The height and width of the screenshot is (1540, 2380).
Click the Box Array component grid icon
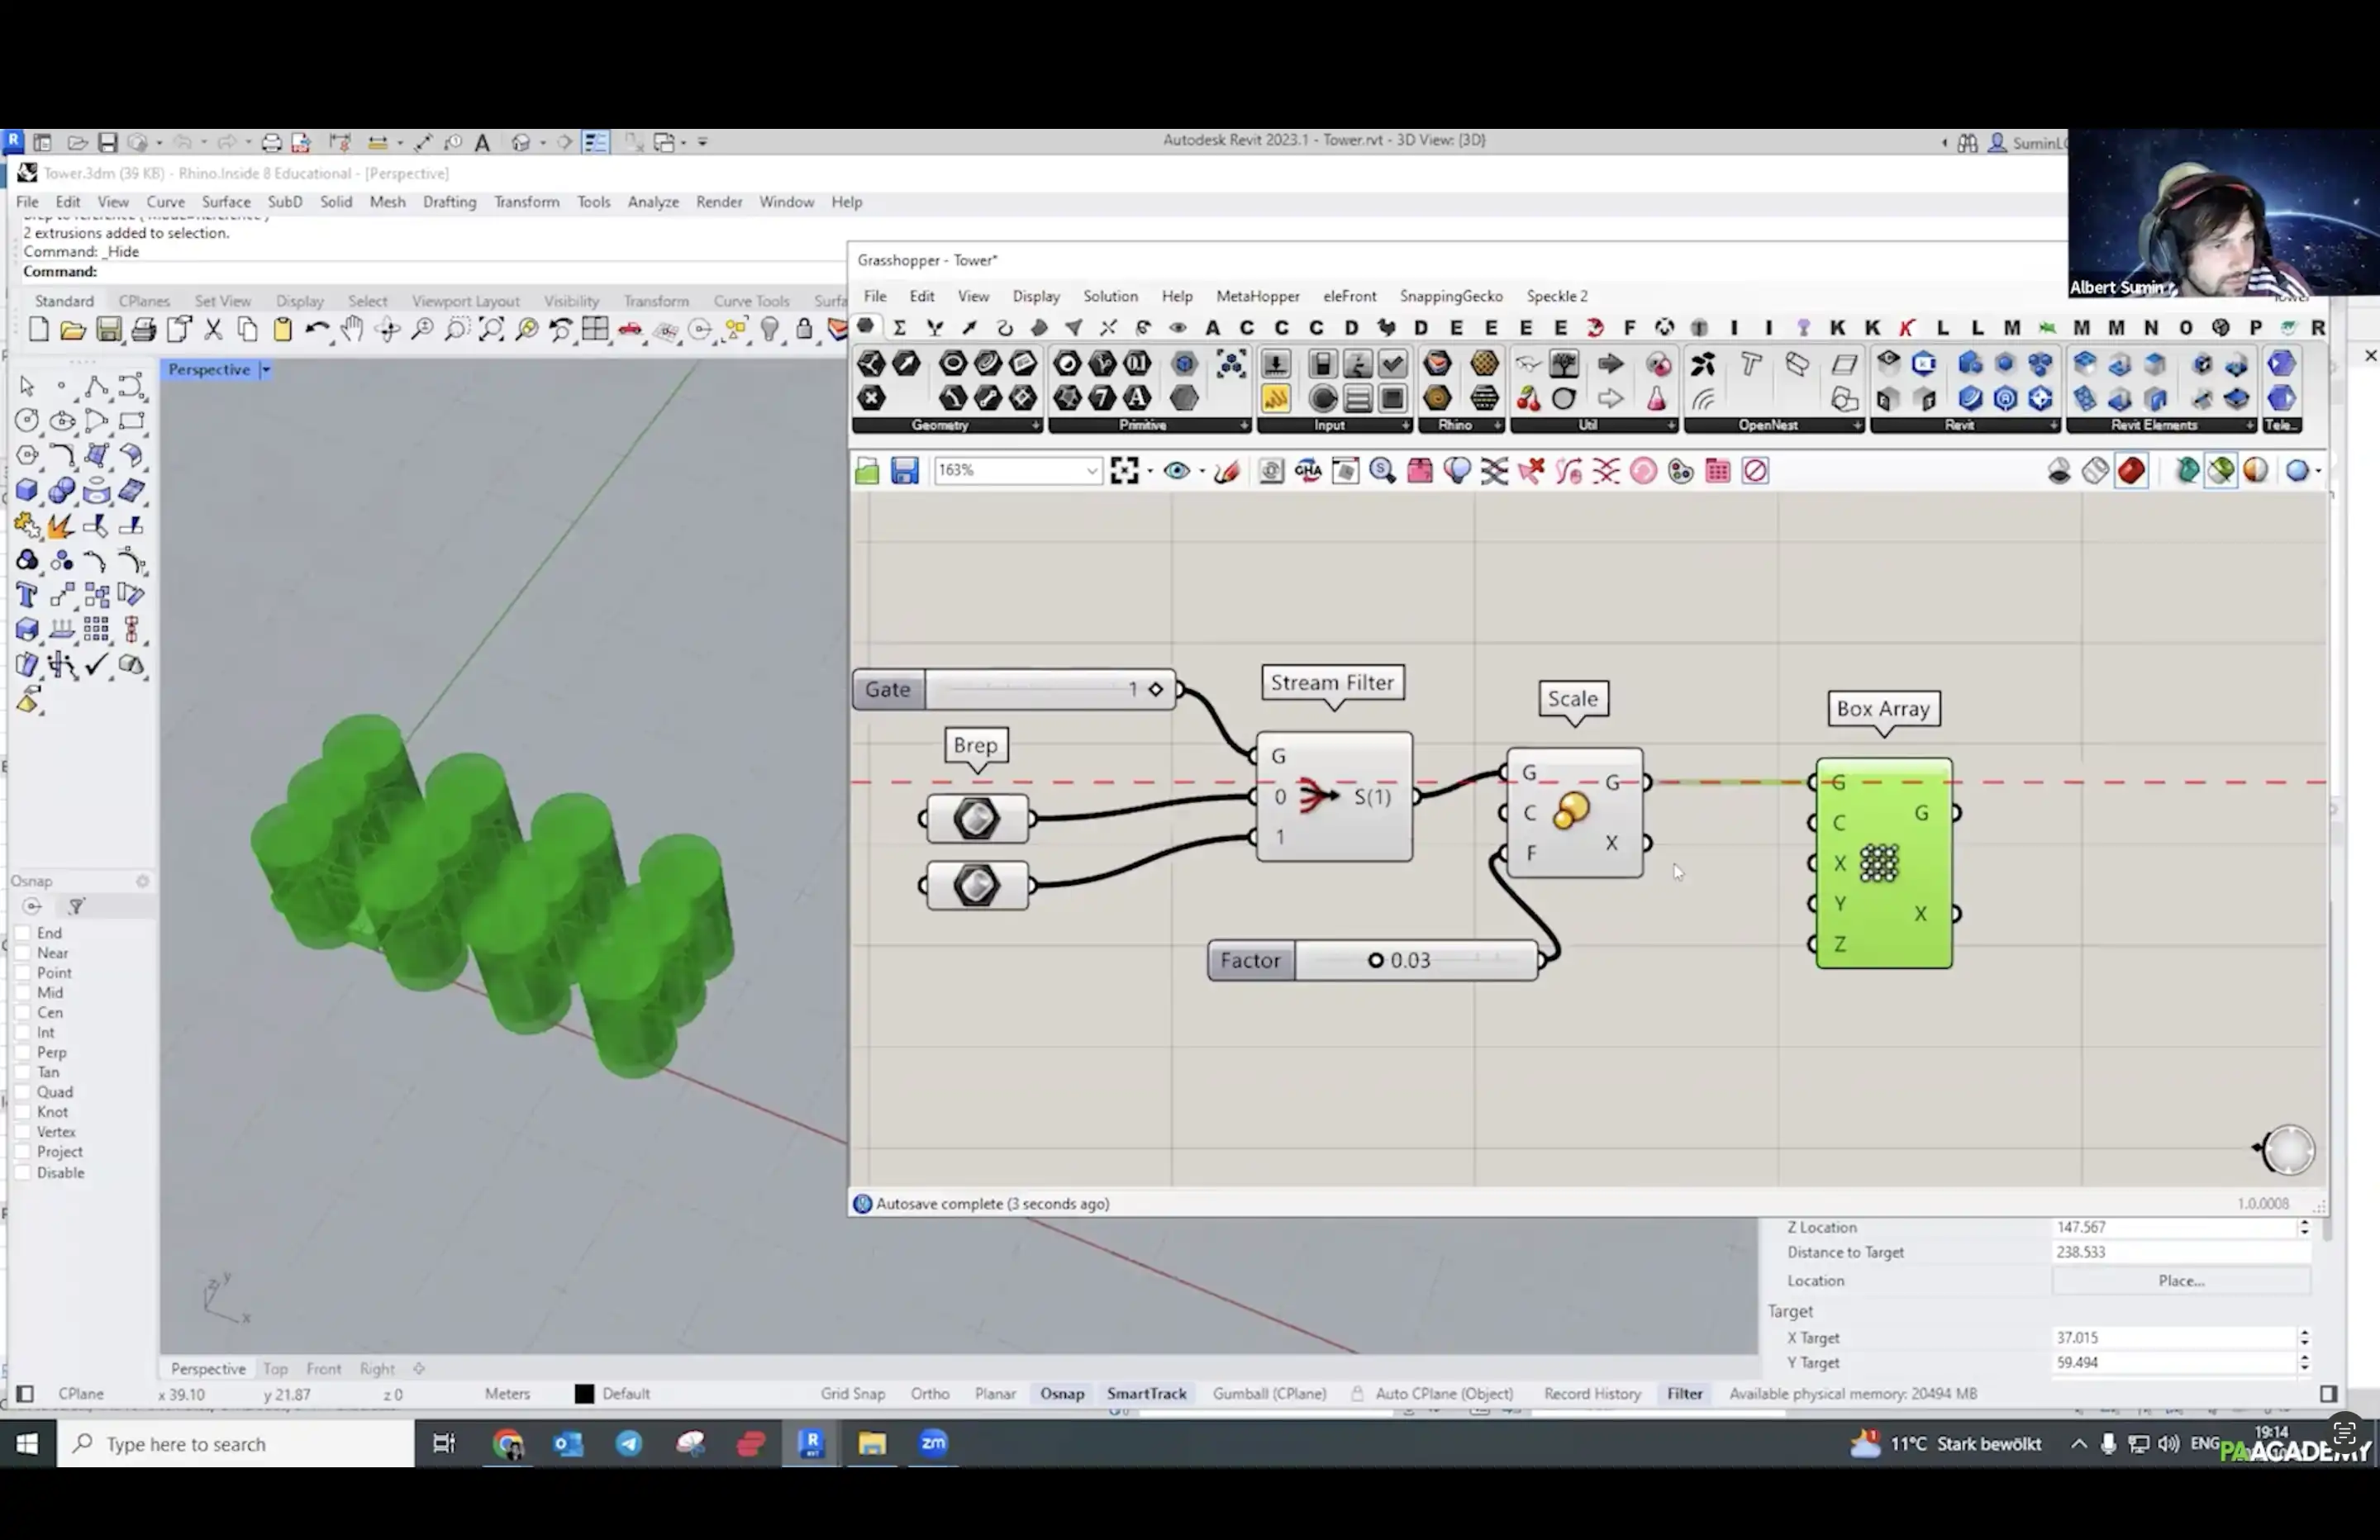(1878, 863)
